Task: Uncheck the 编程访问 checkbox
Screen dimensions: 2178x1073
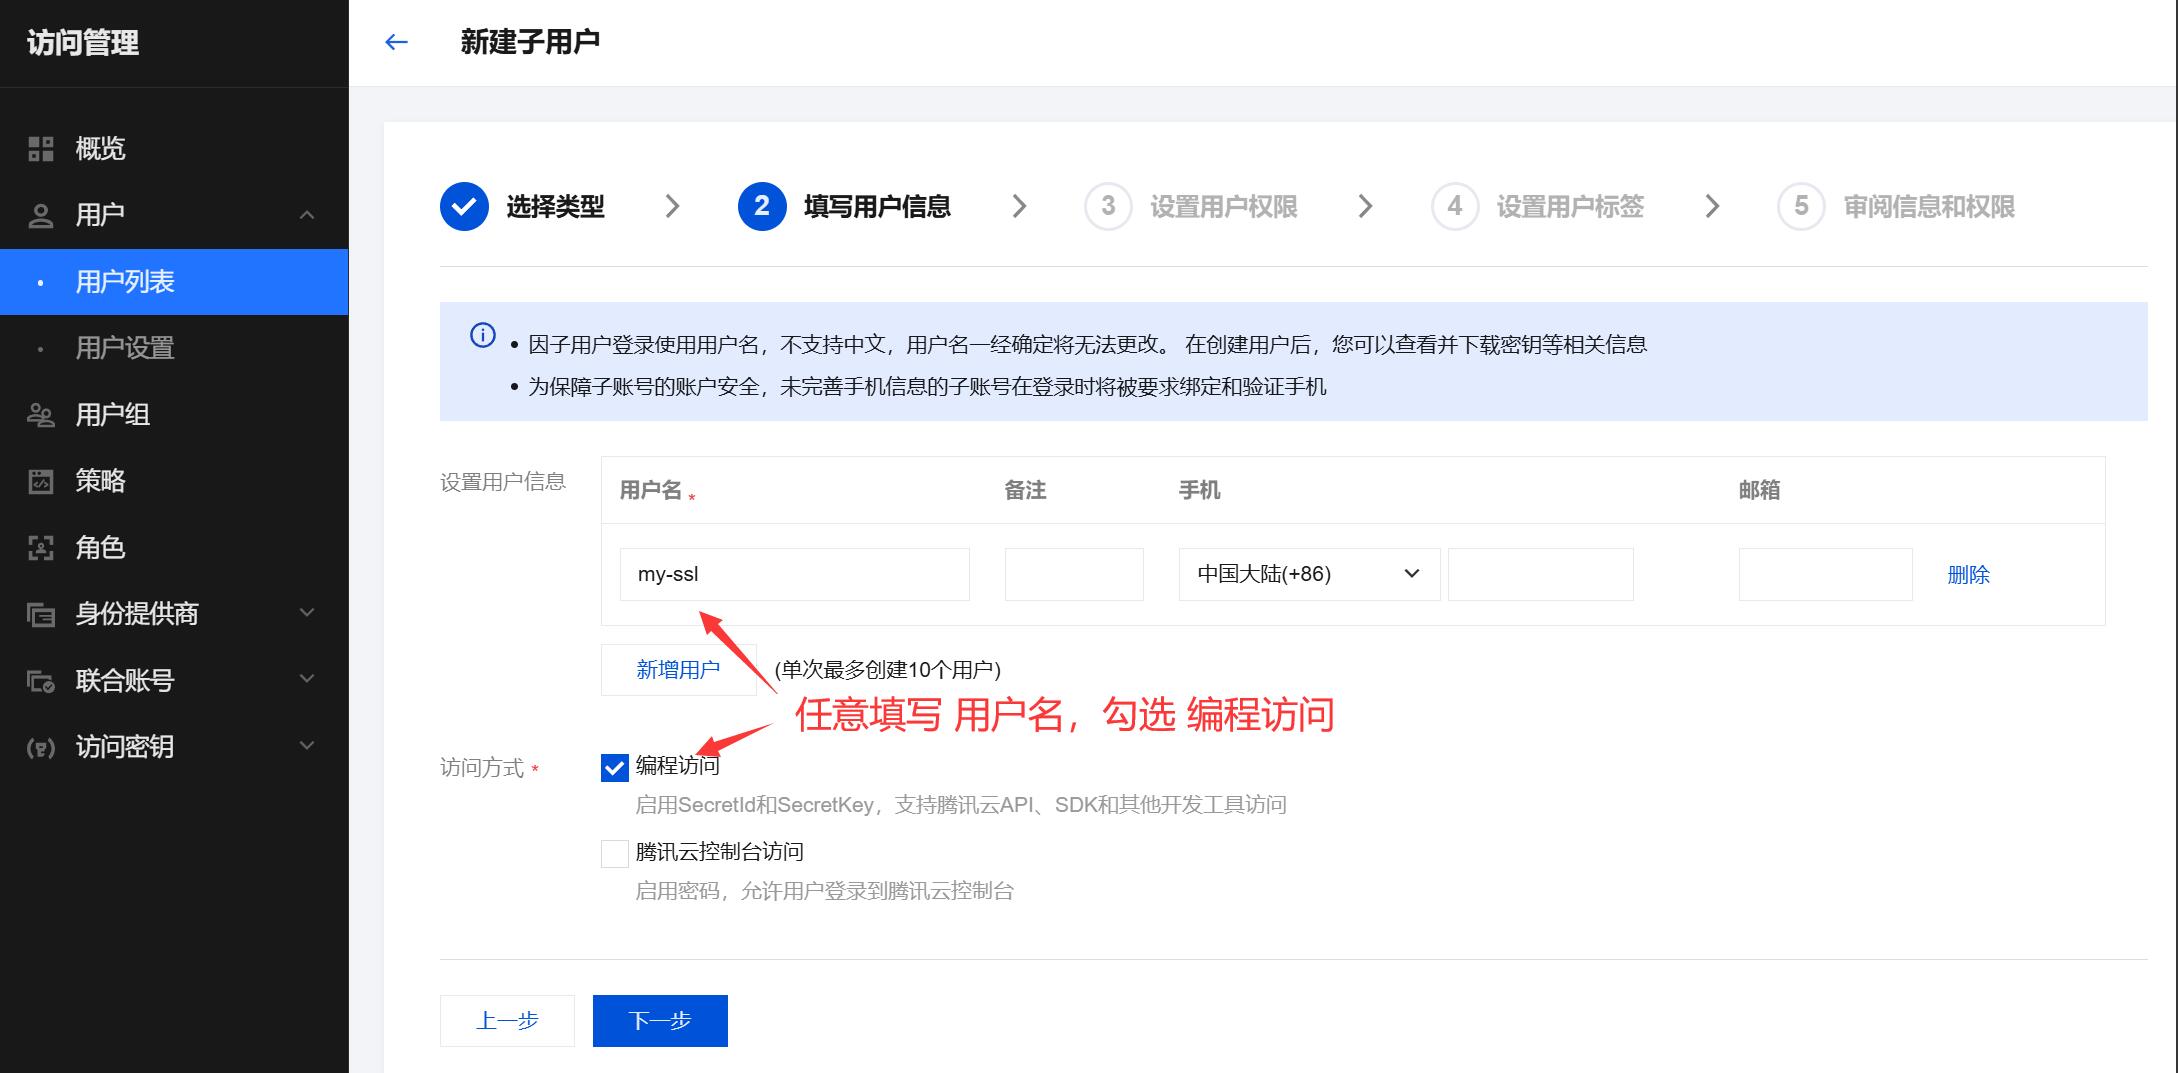Action: [615, 767]
